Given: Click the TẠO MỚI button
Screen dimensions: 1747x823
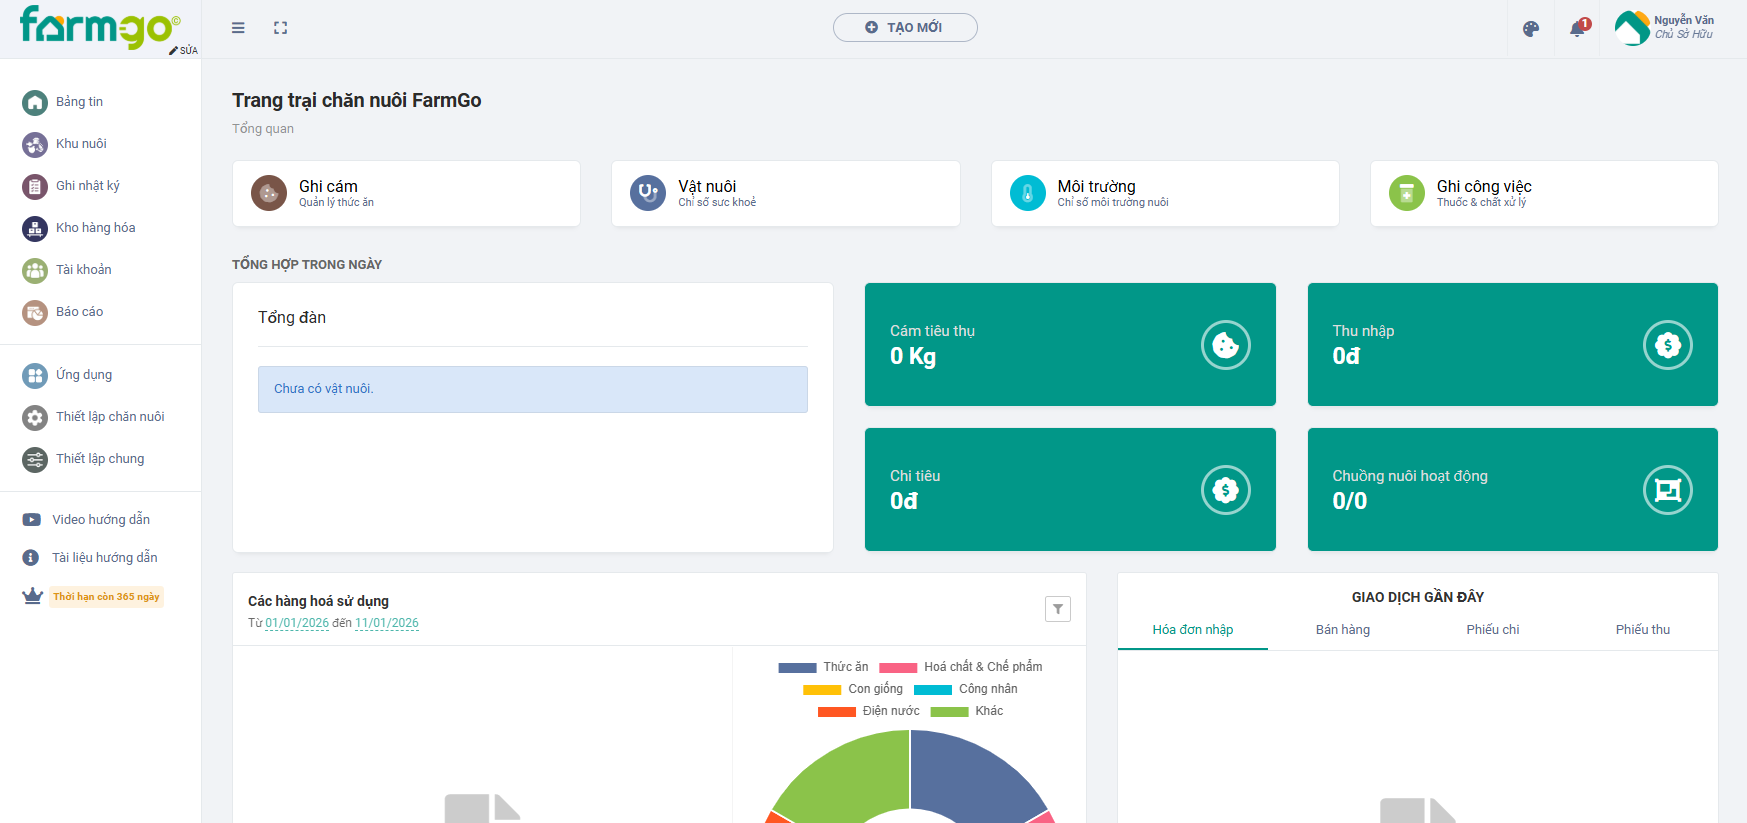Looking at the screenshot, I should [905, 28].
